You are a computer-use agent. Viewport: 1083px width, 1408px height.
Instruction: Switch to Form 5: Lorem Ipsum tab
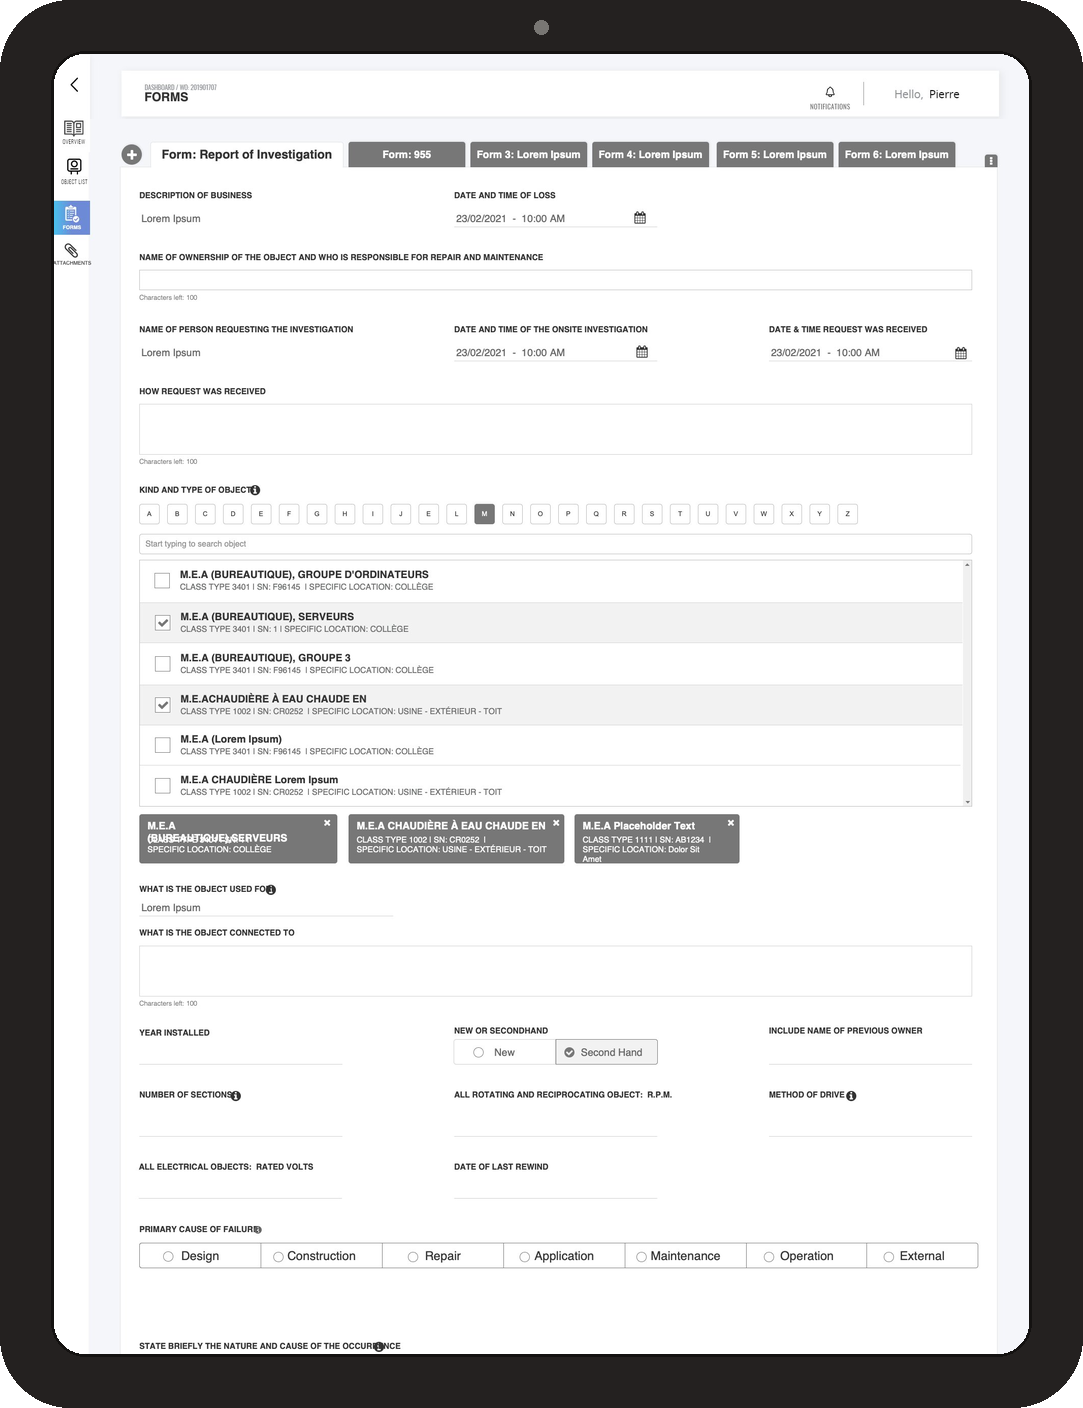[x=775, y=155]
